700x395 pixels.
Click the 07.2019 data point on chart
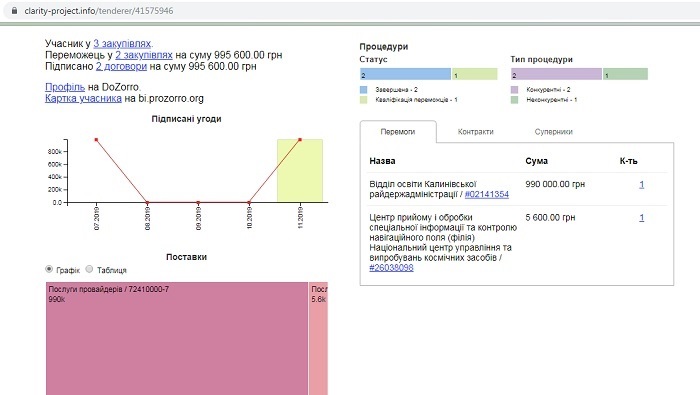point(96,140)
